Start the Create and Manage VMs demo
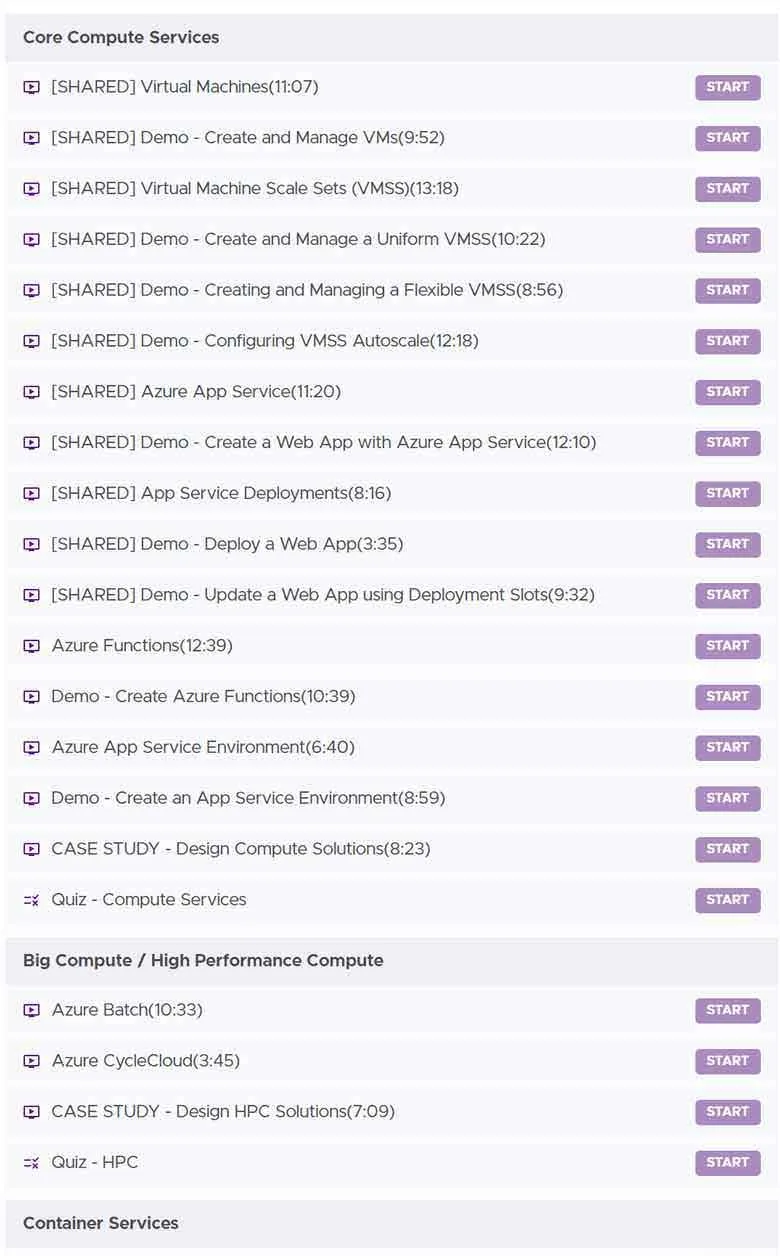Viewport: 780px width, 1256px height. (728, 138)
